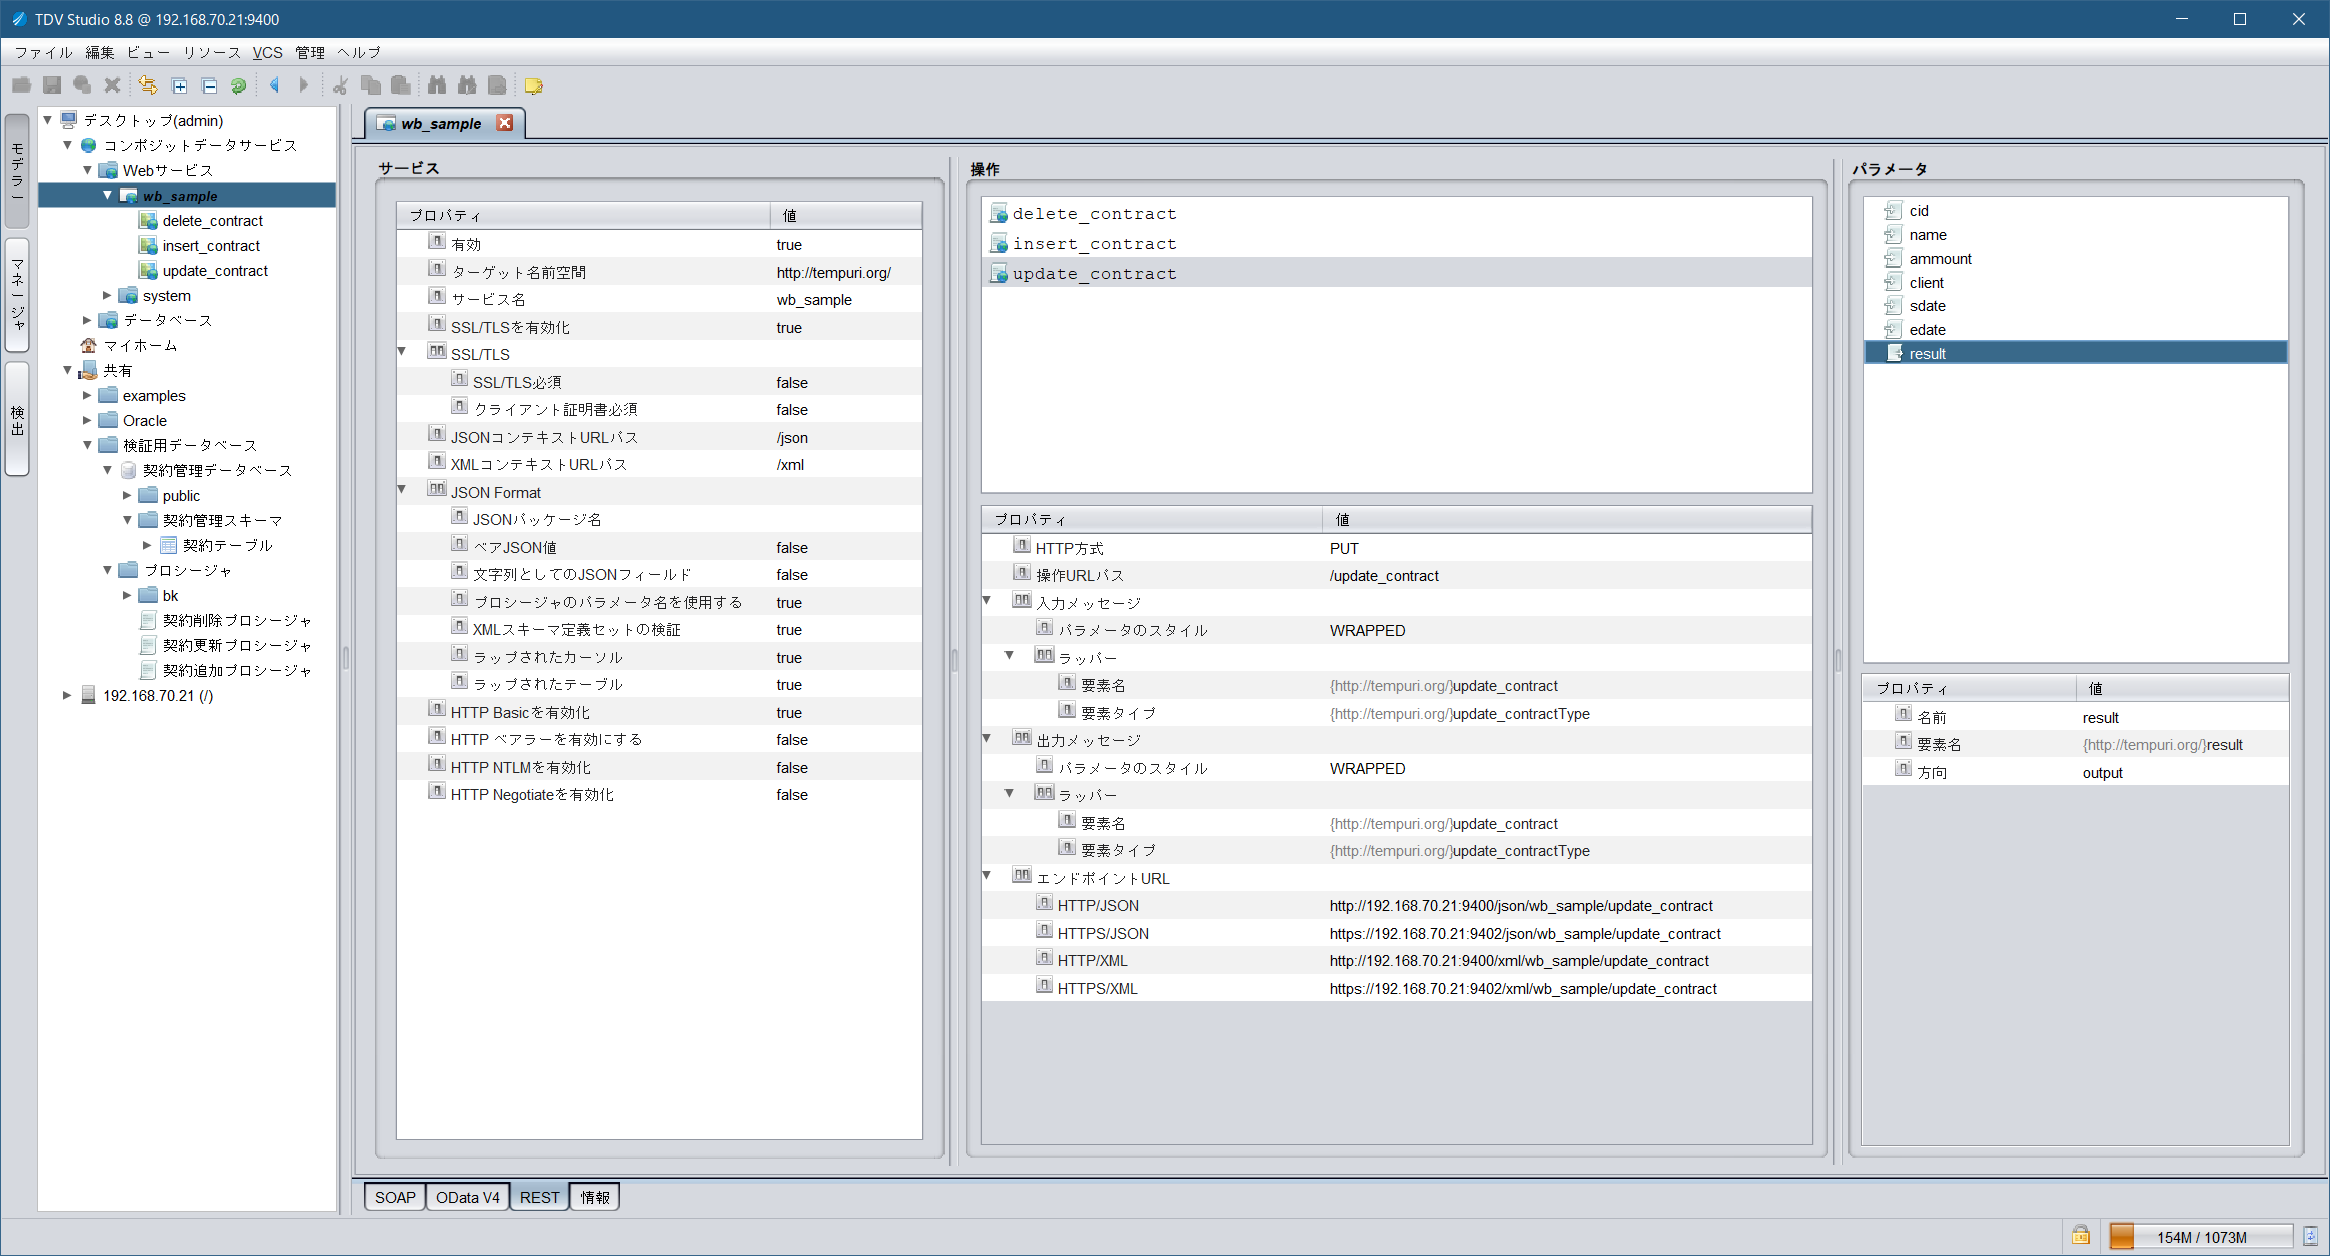
Task: Expand the system folder in tree
Action: 107,295
